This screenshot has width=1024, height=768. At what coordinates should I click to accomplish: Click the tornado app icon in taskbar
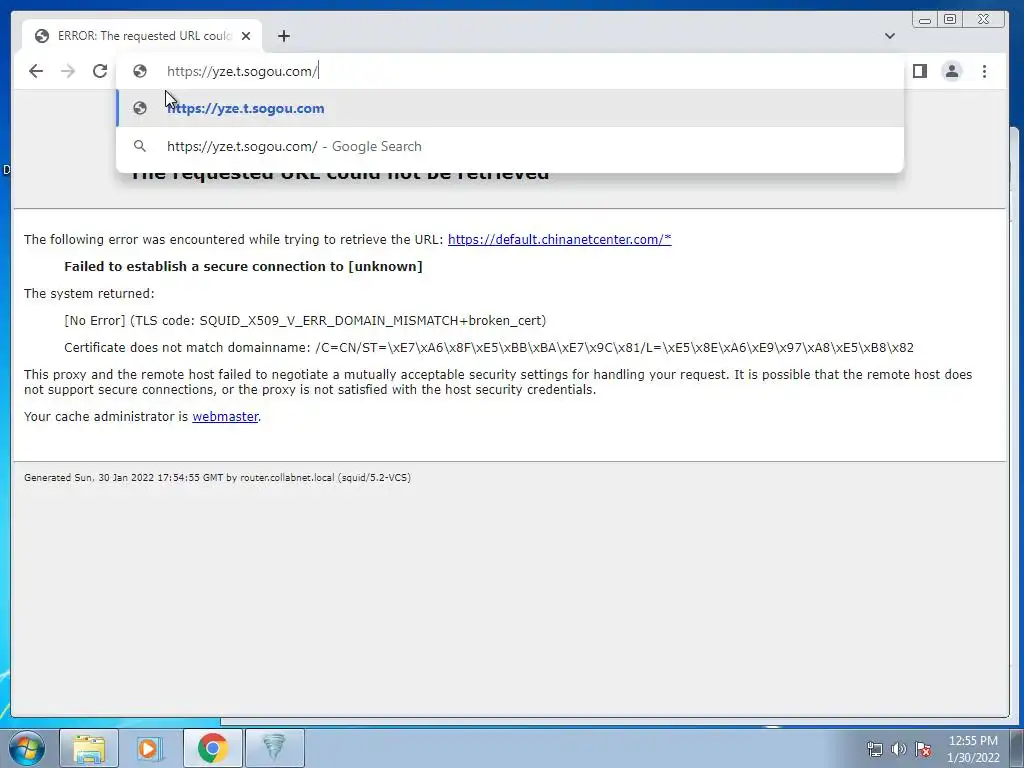[x=274, y=748]
